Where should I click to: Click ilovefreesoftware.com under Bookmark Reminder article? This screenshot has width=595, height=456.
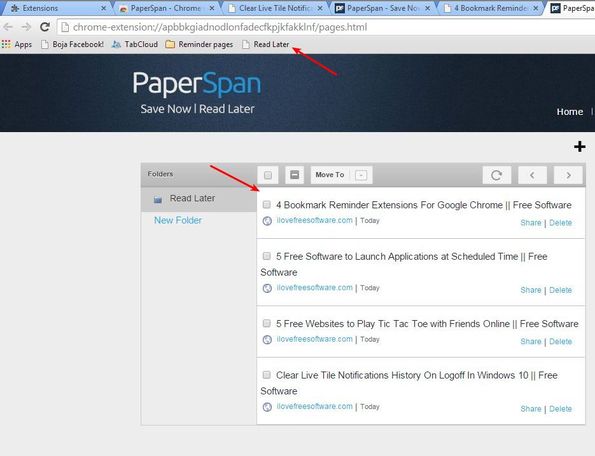pos(315,220)
